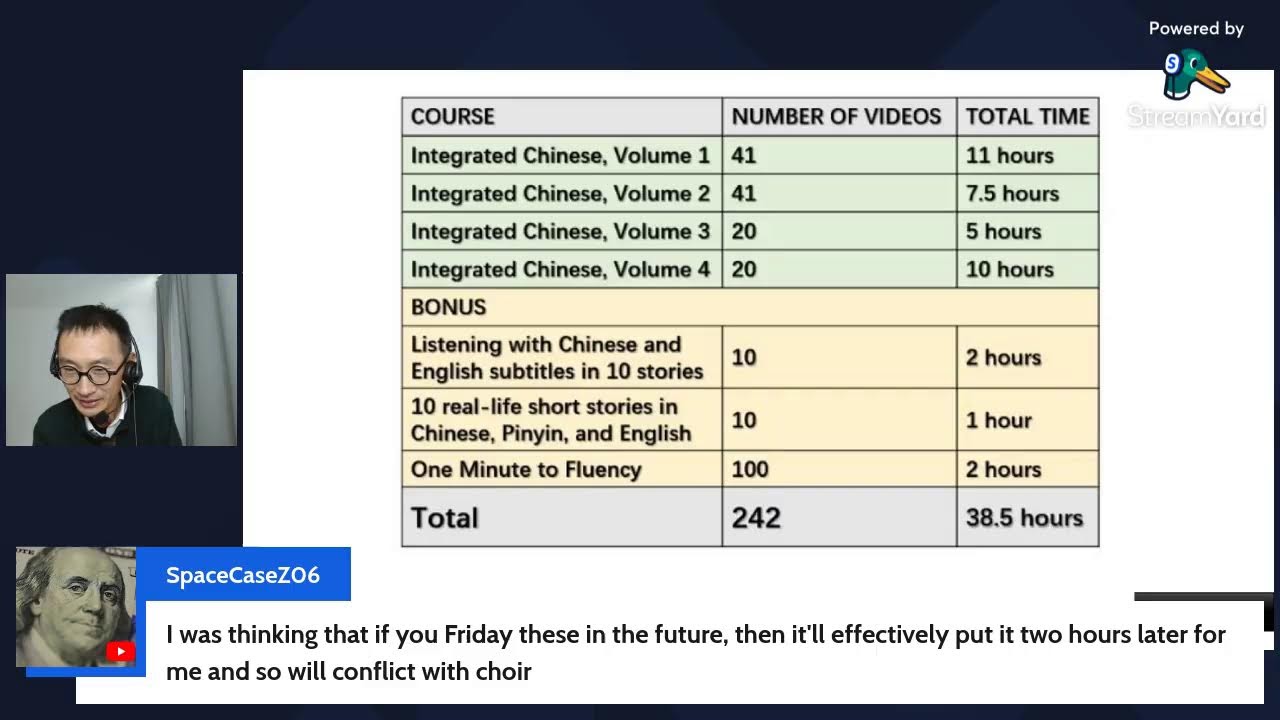Click the '7.5 hours' total time cell
The width and height of the screenshot is (1280, 720).
point(1028,193)
